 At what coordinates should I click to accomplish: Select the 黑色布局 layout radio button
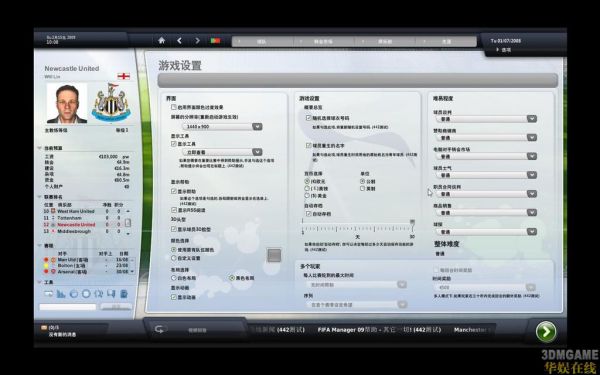pyautogui.click(x=232, y=278)
